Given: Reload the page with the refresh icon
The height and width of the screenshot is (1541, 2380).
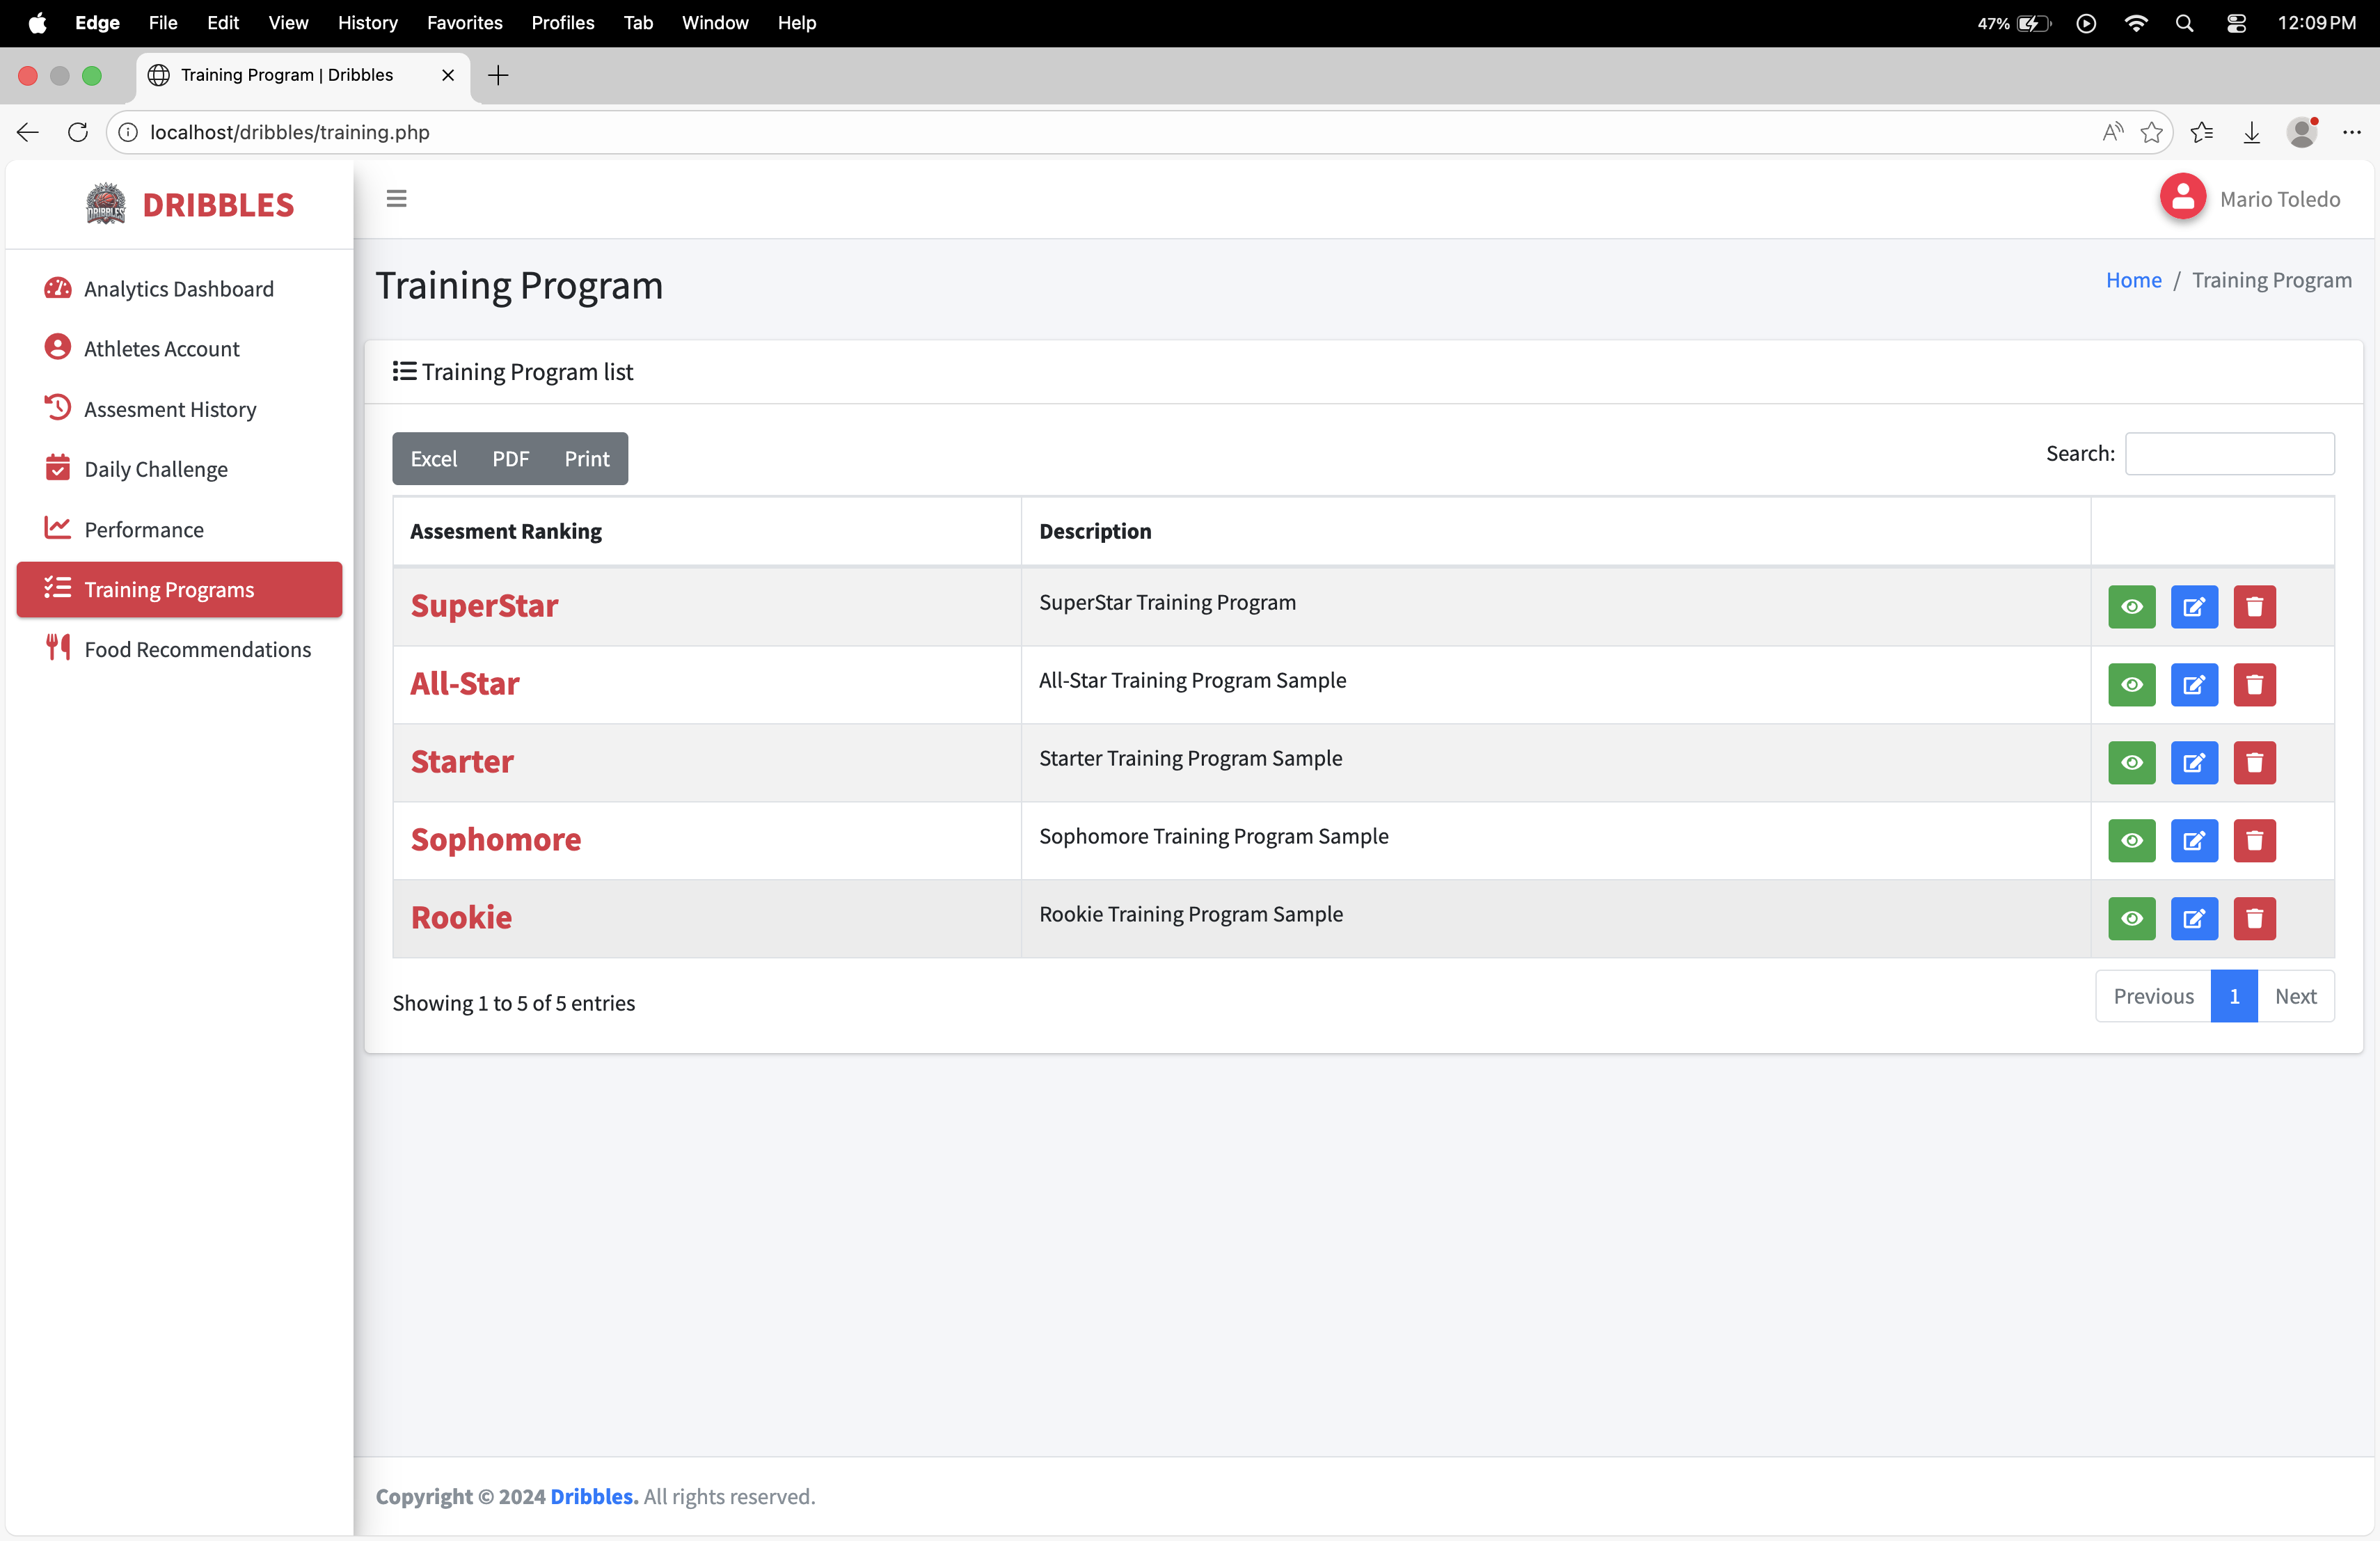Looking at the screenshot, I should (77, 132).
